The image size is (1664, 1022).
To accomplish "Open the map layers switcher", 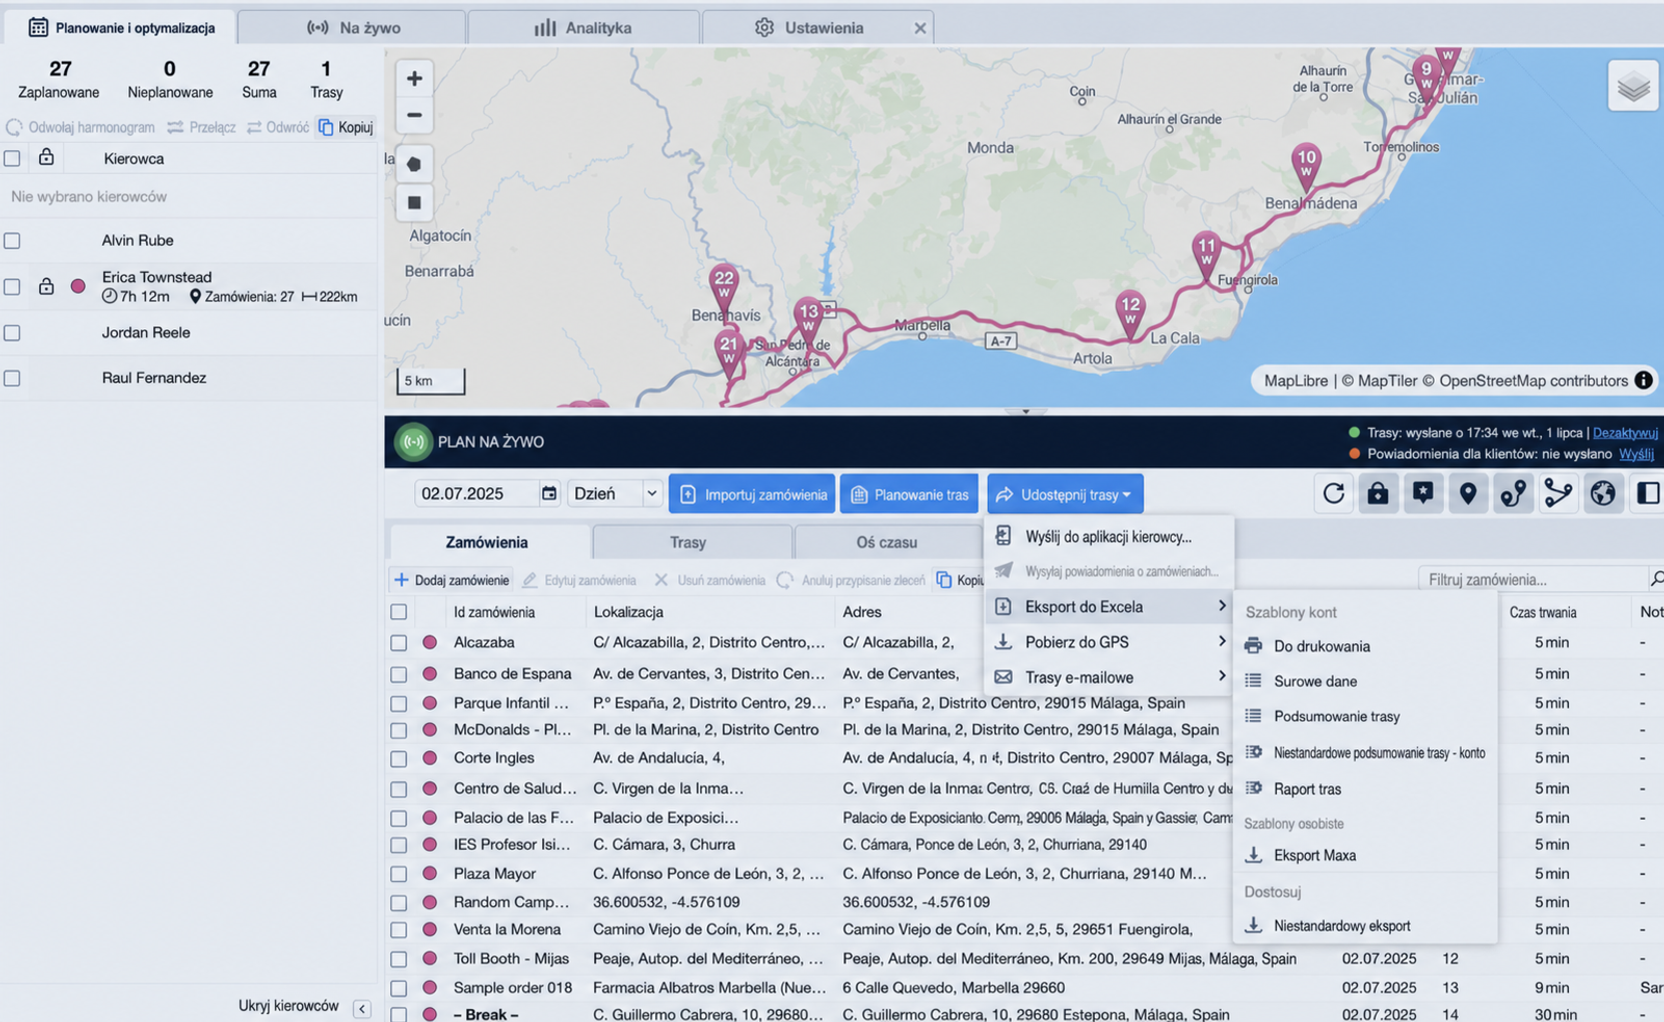I will [x=1633, y=87].
